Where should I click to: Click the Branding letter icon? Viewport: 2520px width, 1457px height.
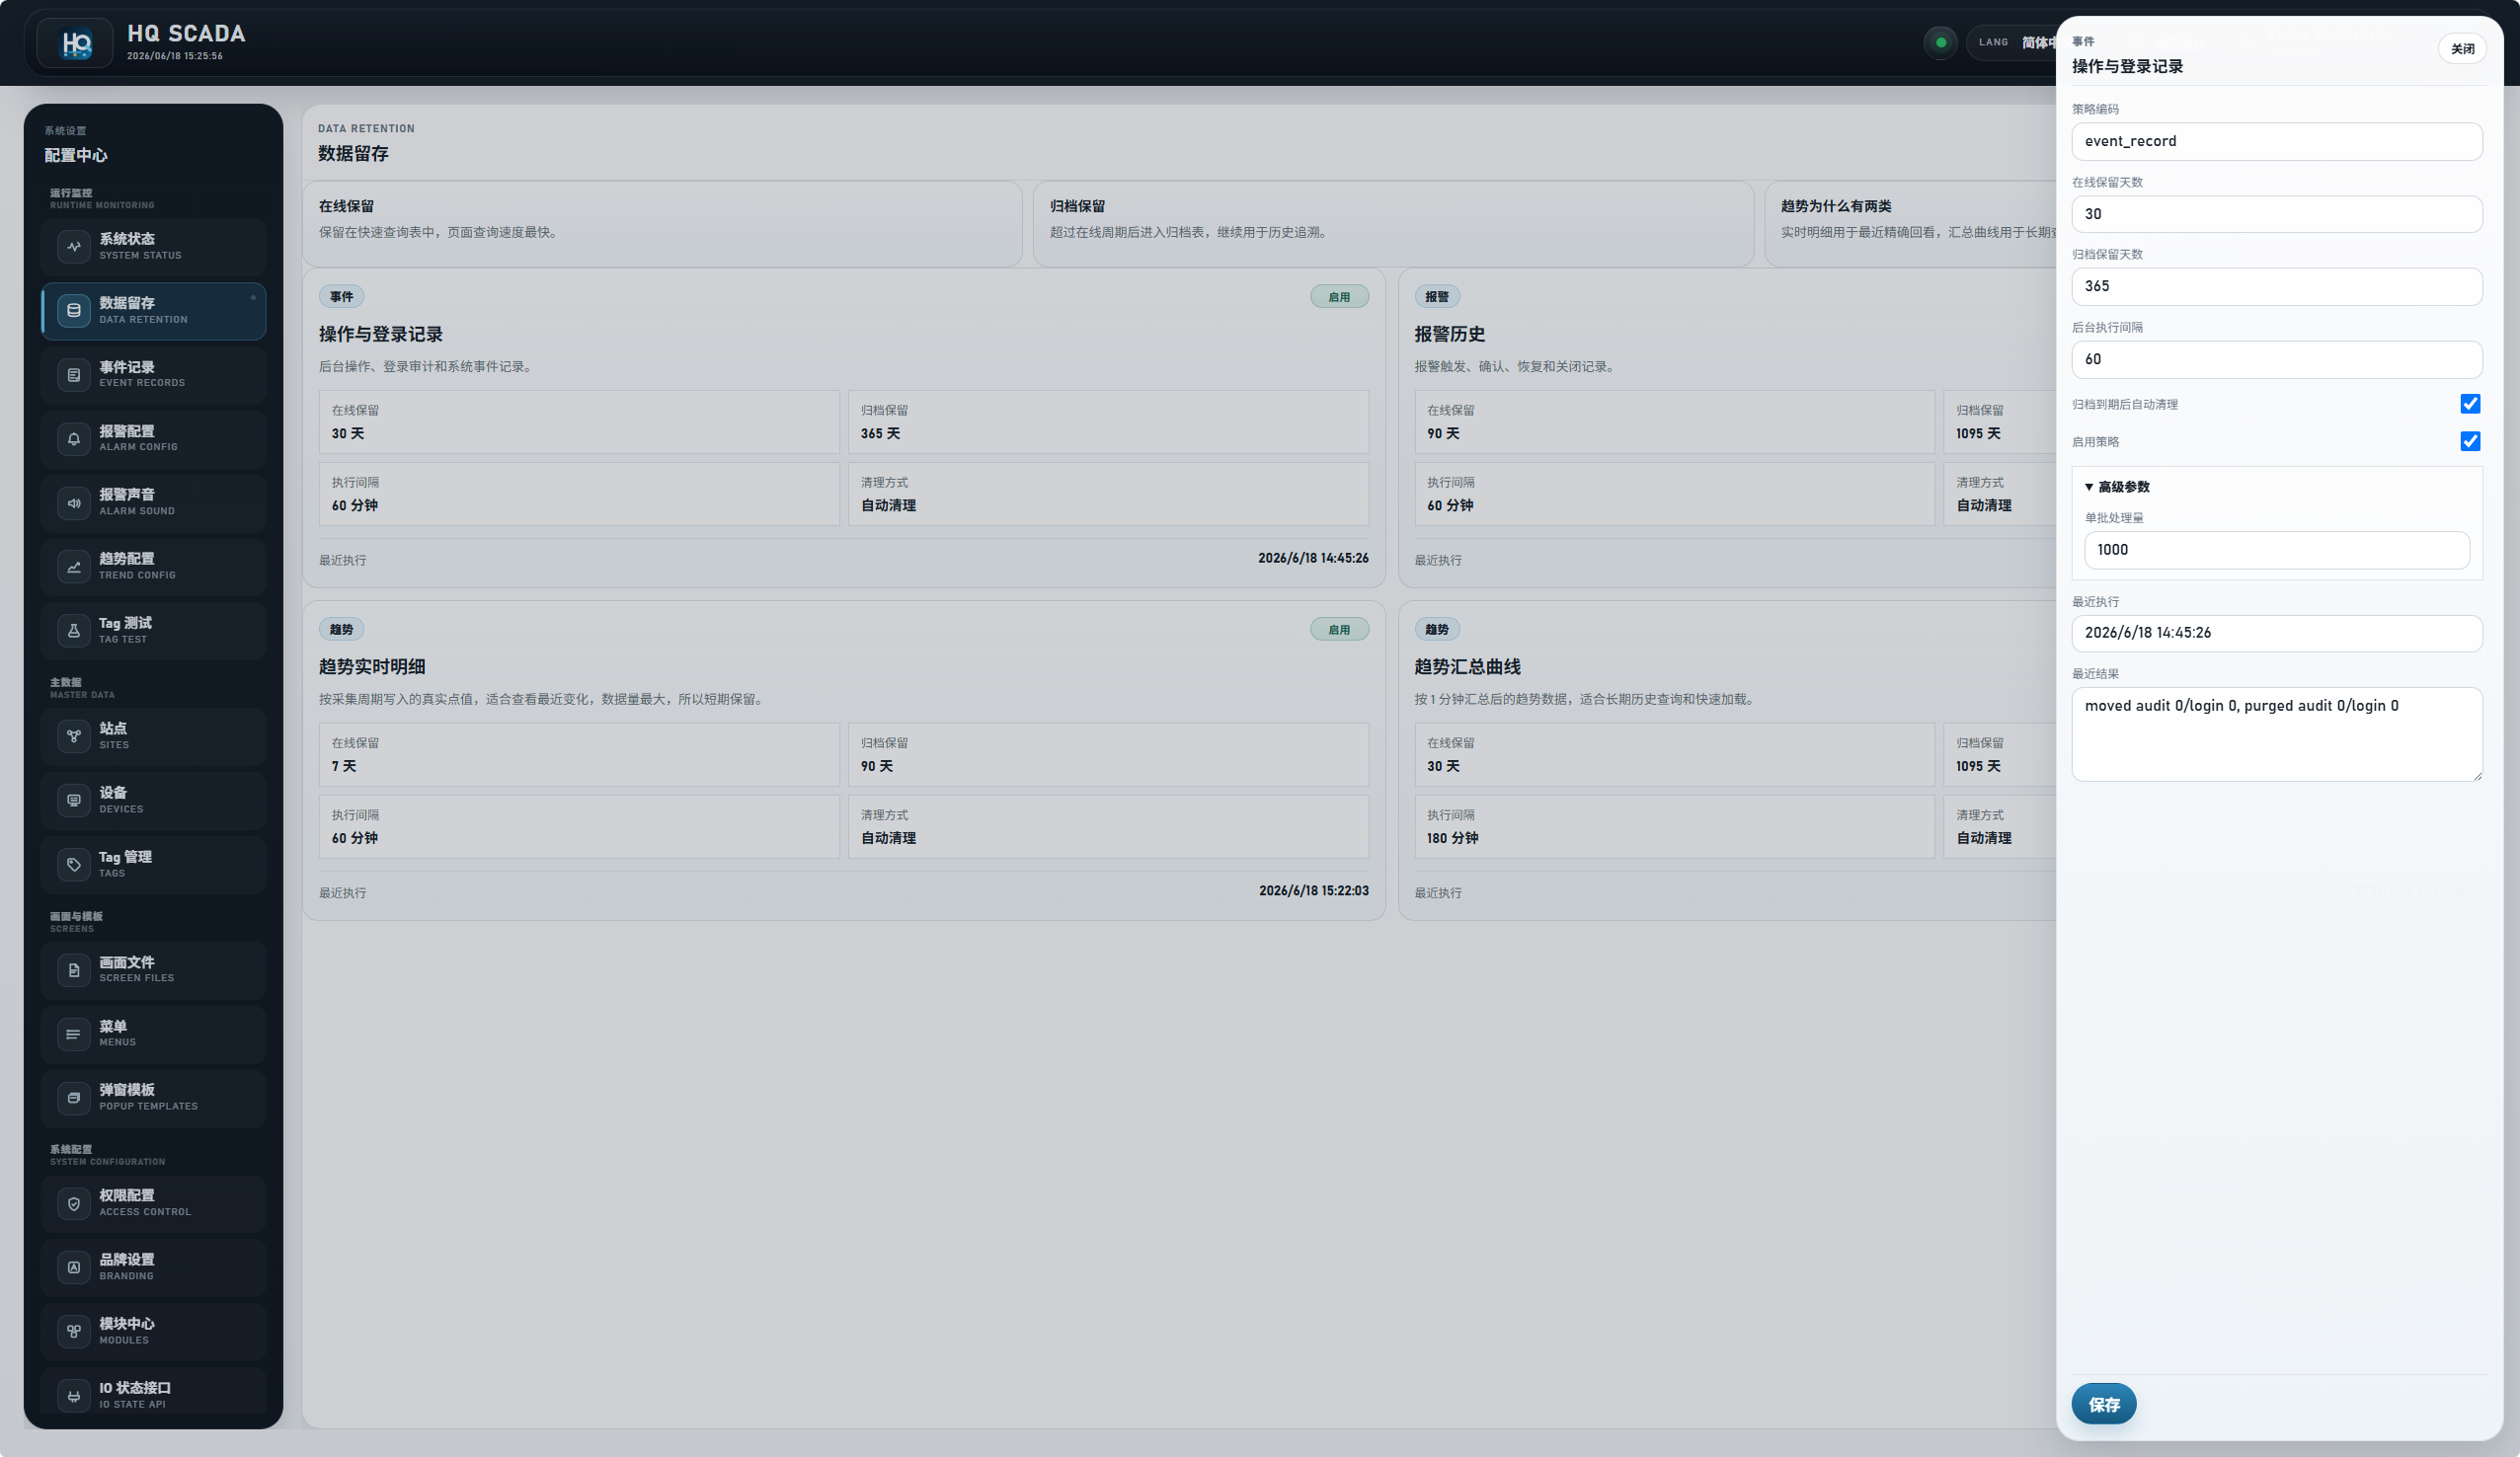[x=74, y=1267]
